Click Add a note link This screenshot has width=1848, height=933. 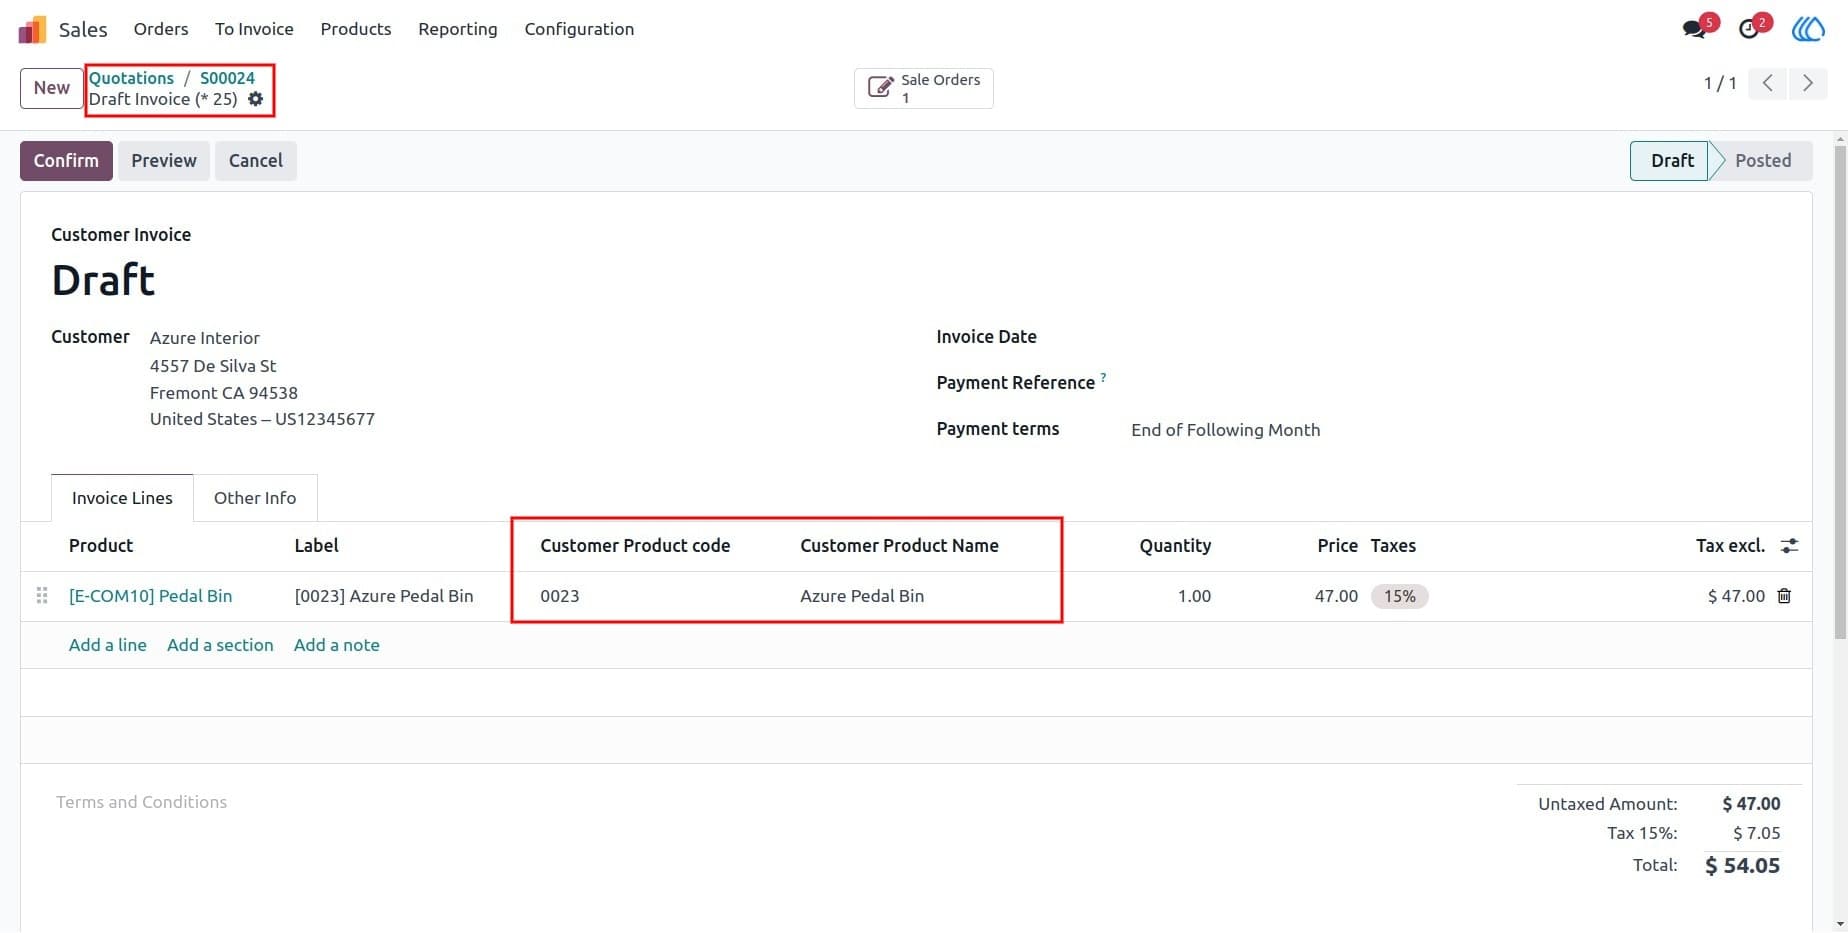[x=337, y=645]
